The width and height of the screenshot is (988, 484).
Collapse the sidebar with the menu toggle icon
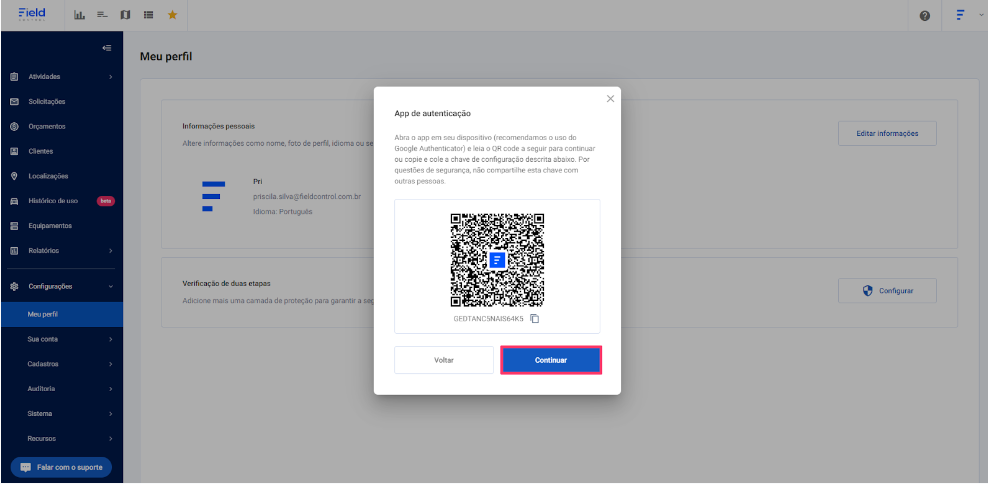coord(107,48)
